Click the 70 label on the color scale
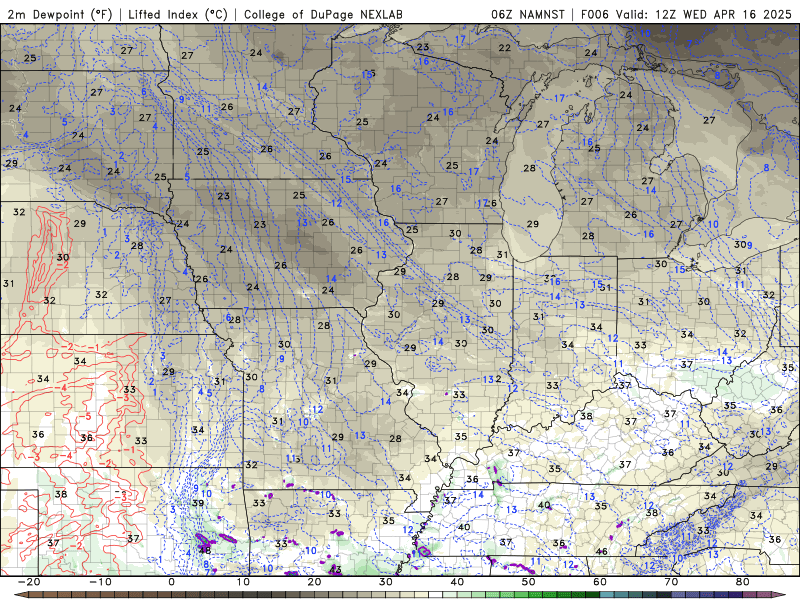800x600 pixels. 671,582
